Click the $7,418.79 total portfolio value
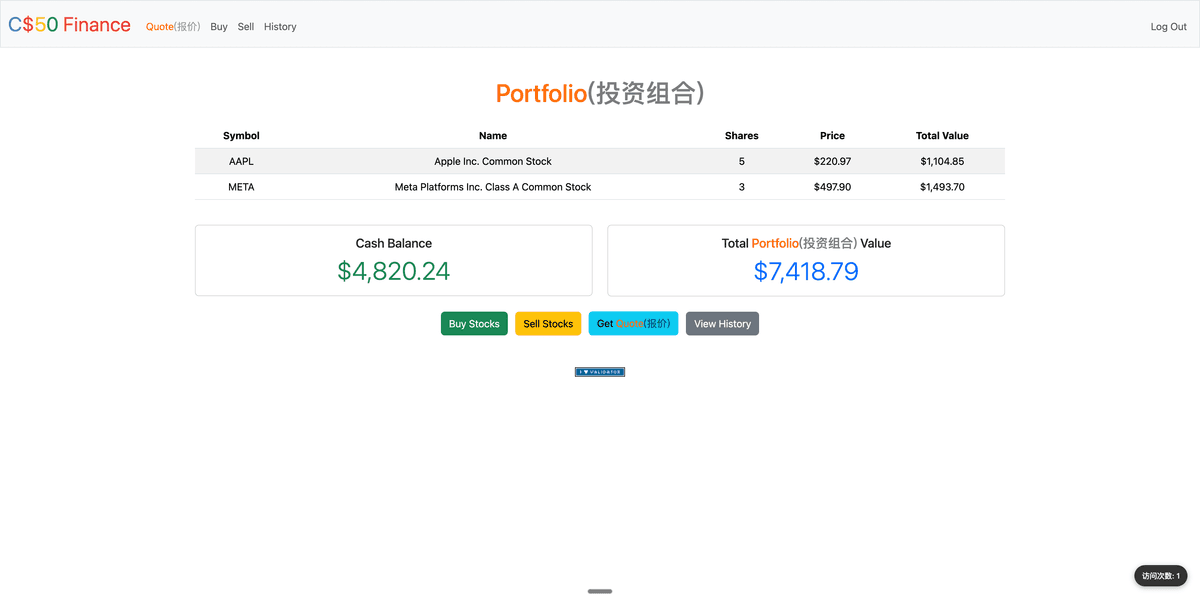Viewport: 1200px width, 599px height. pos(806,271)
